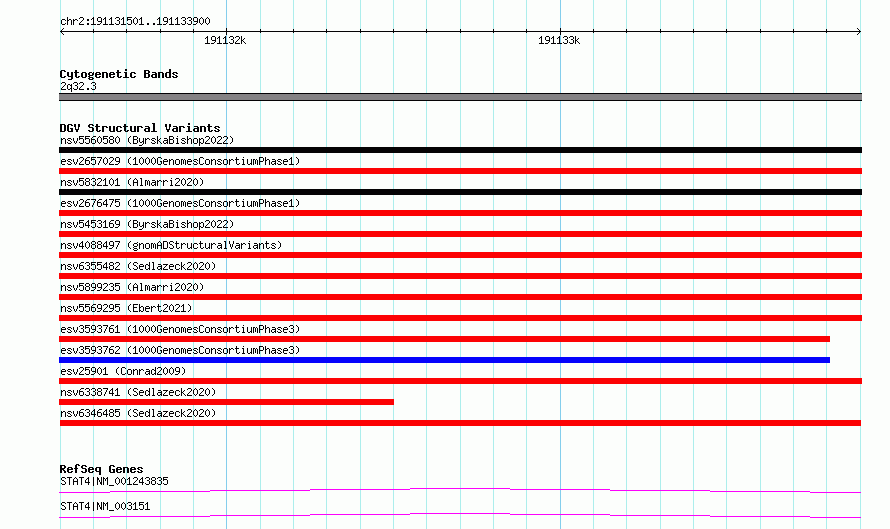Image resolution: width=890 pixels, height=529 pixels.
Task: Click esv3593761 (1000GenomesConsortiumPhase3) label
Action: pos(180,329)
